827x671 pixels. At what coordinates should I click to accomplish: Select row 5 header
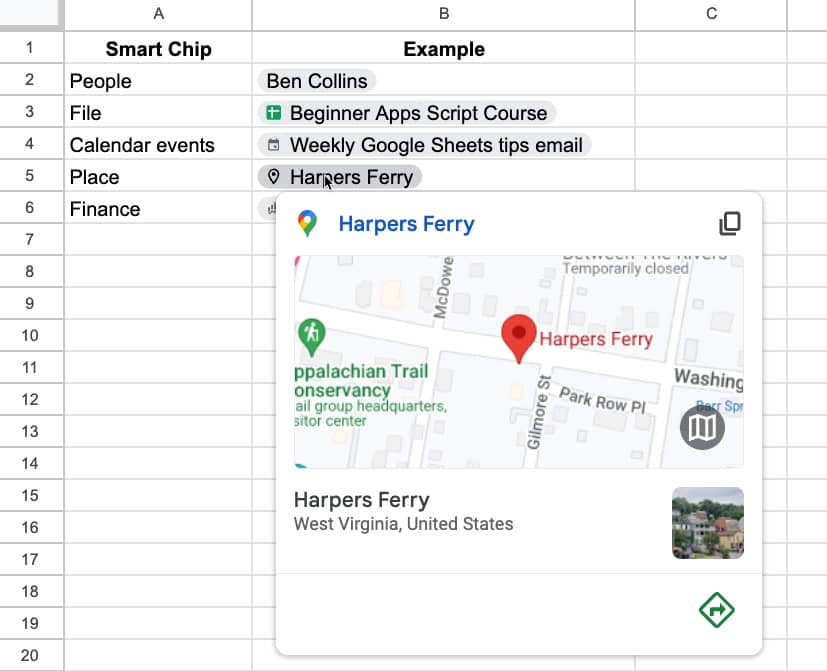pyautogui.click(x=32, y=176)
